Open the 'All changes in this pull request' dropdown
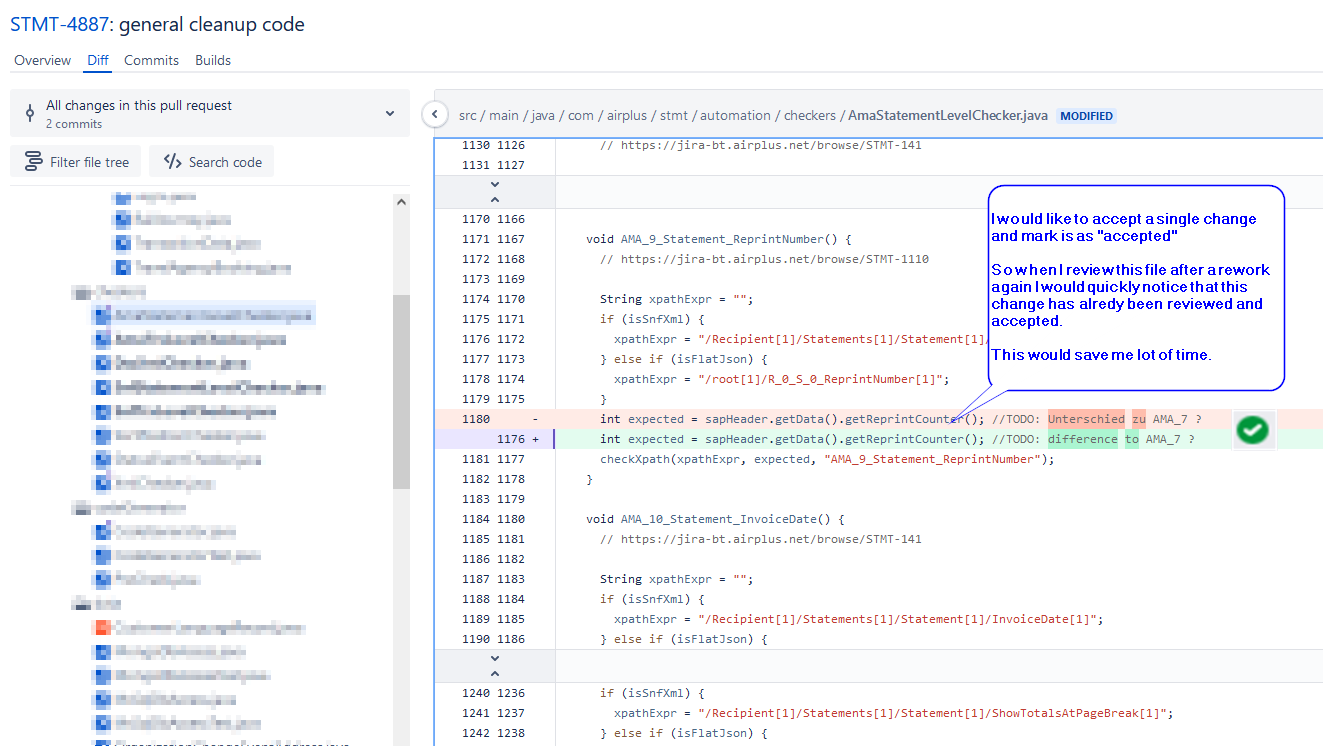Viewport: 1323px width, 746px height. [x=389, y=113]
